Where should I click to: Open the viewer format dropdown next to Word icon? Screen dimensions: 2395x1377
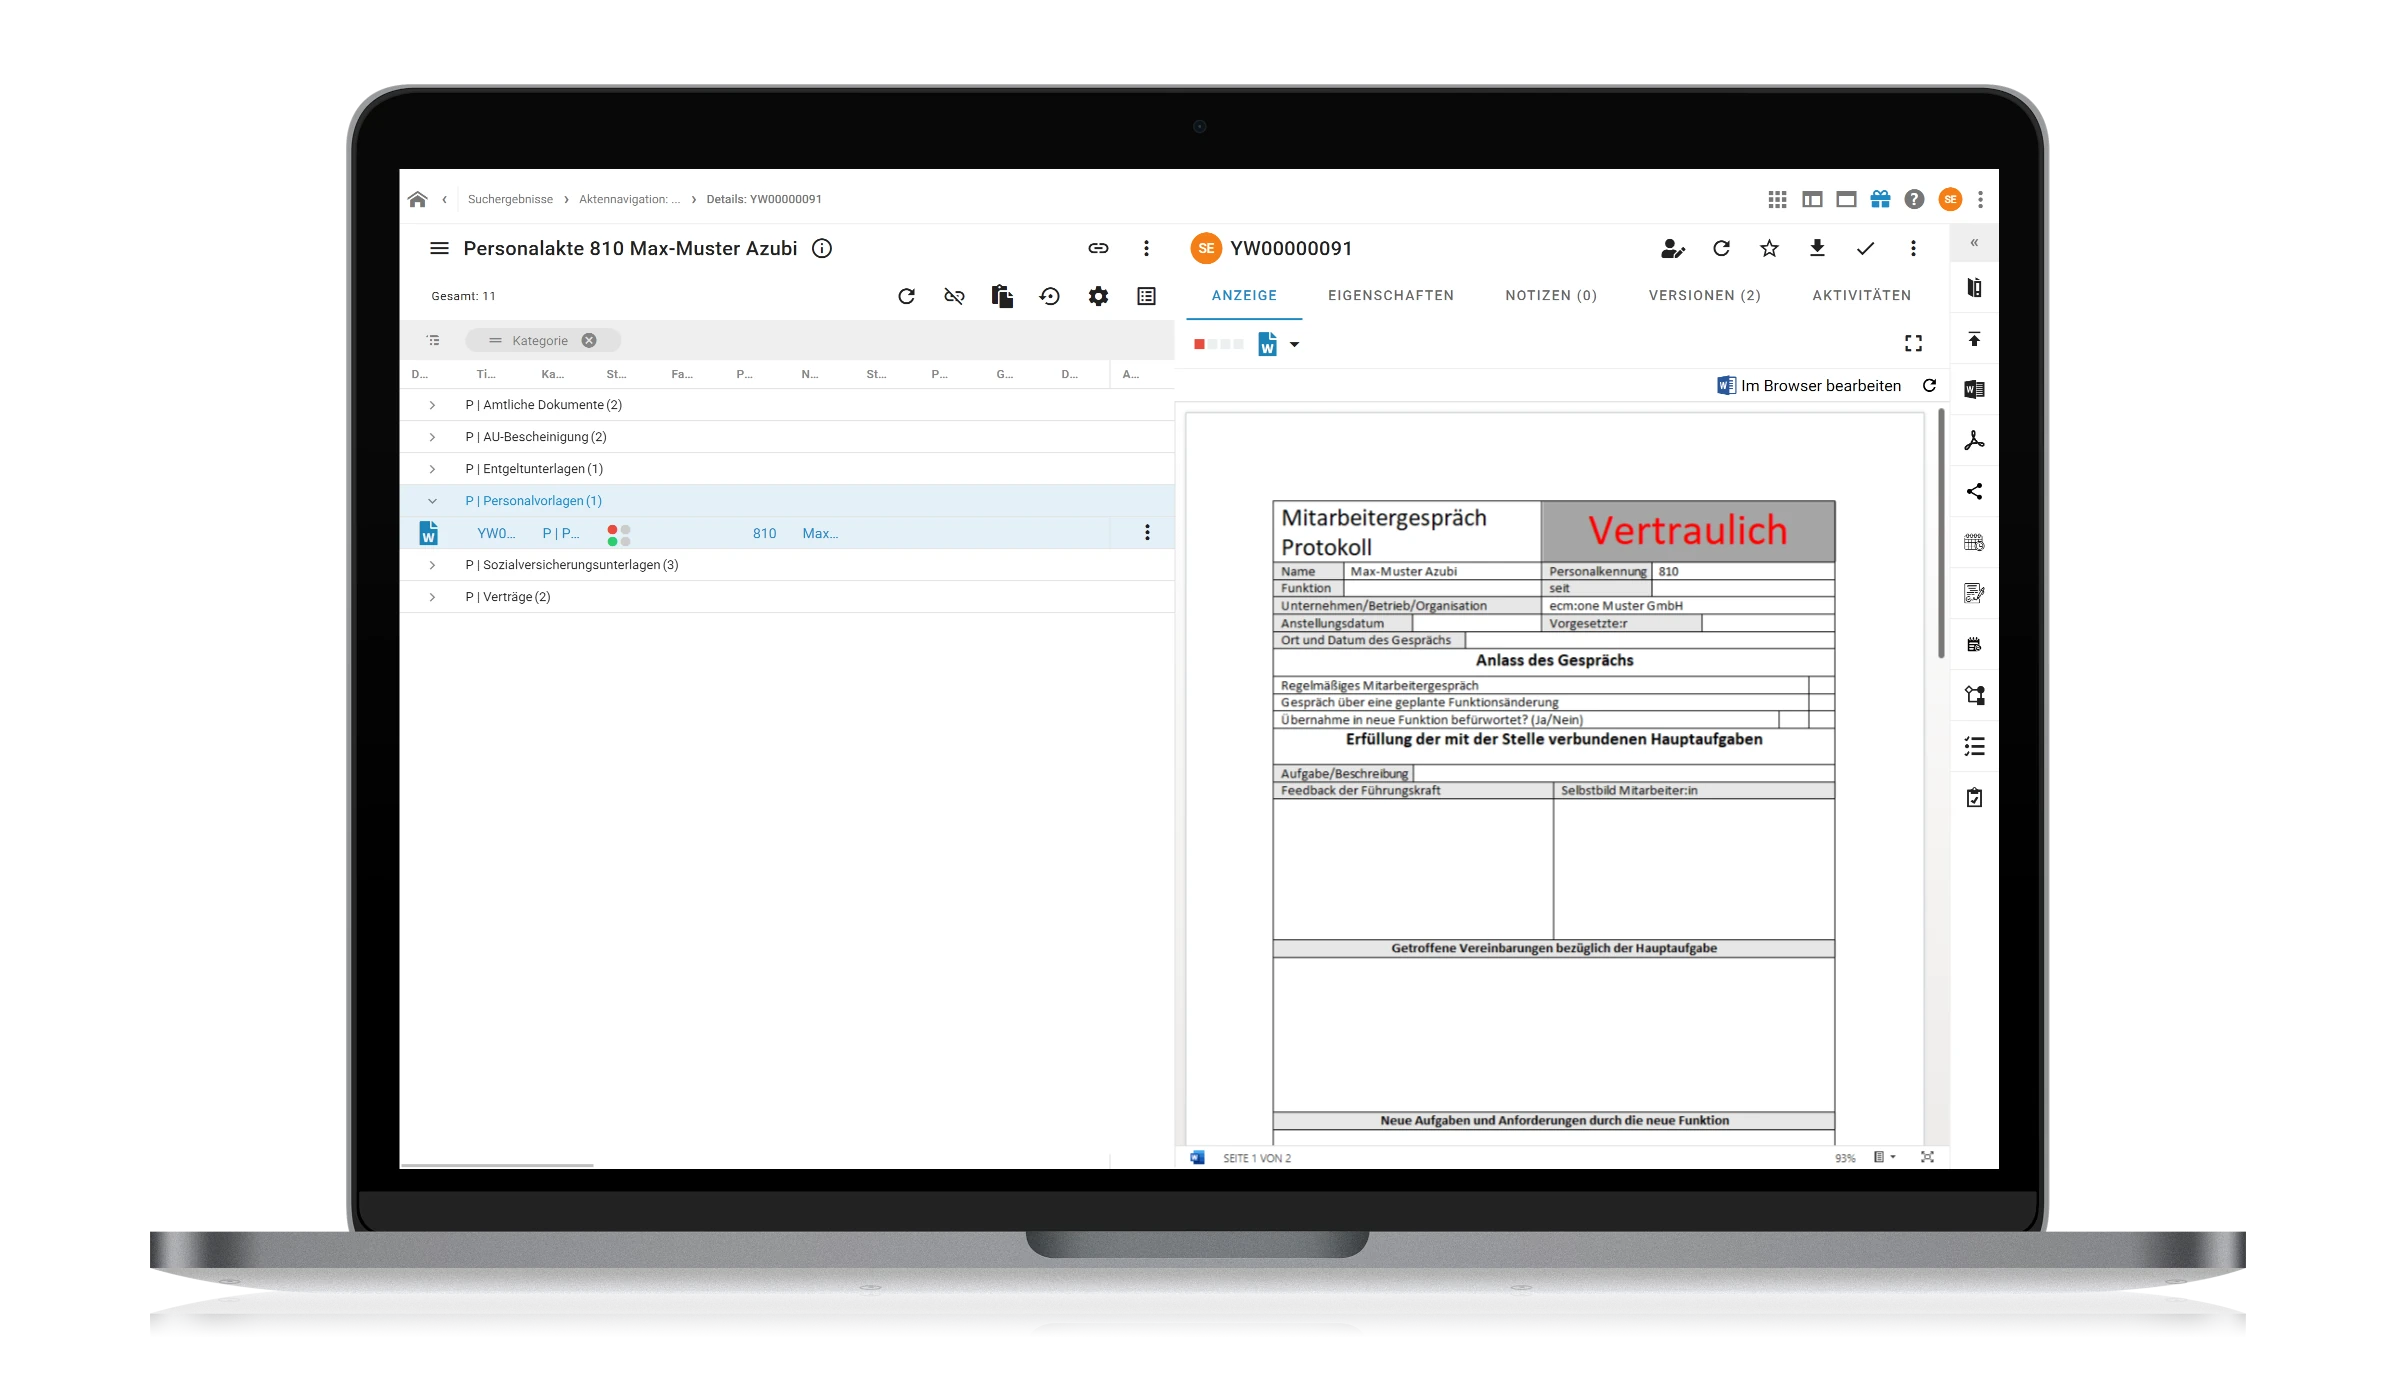click(1296, 345)
